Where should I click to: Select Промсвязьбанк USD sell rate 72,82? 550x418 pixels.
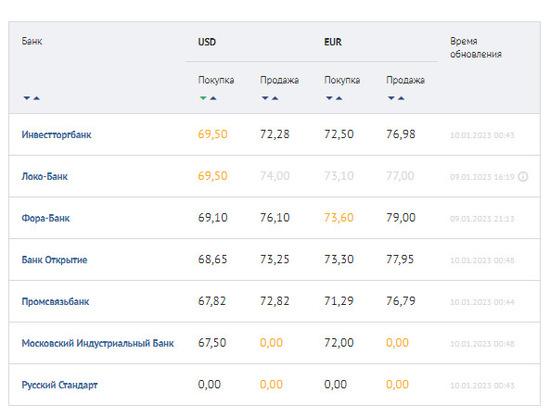pyautogui.click(x=275, y=301)
